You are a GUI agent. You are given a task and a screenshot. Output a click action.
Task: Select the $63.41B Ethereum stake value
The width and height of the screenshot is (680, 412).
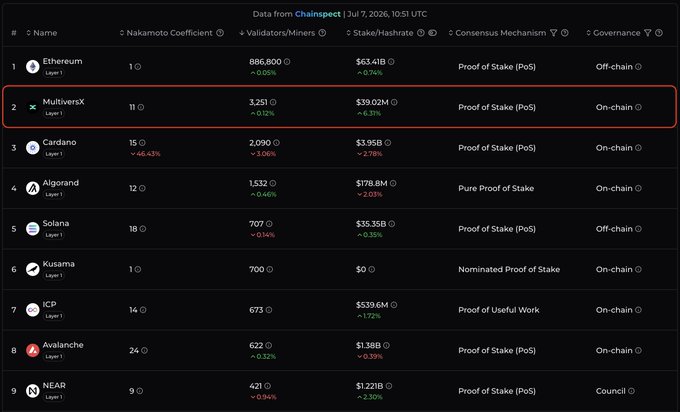[371, 62]
